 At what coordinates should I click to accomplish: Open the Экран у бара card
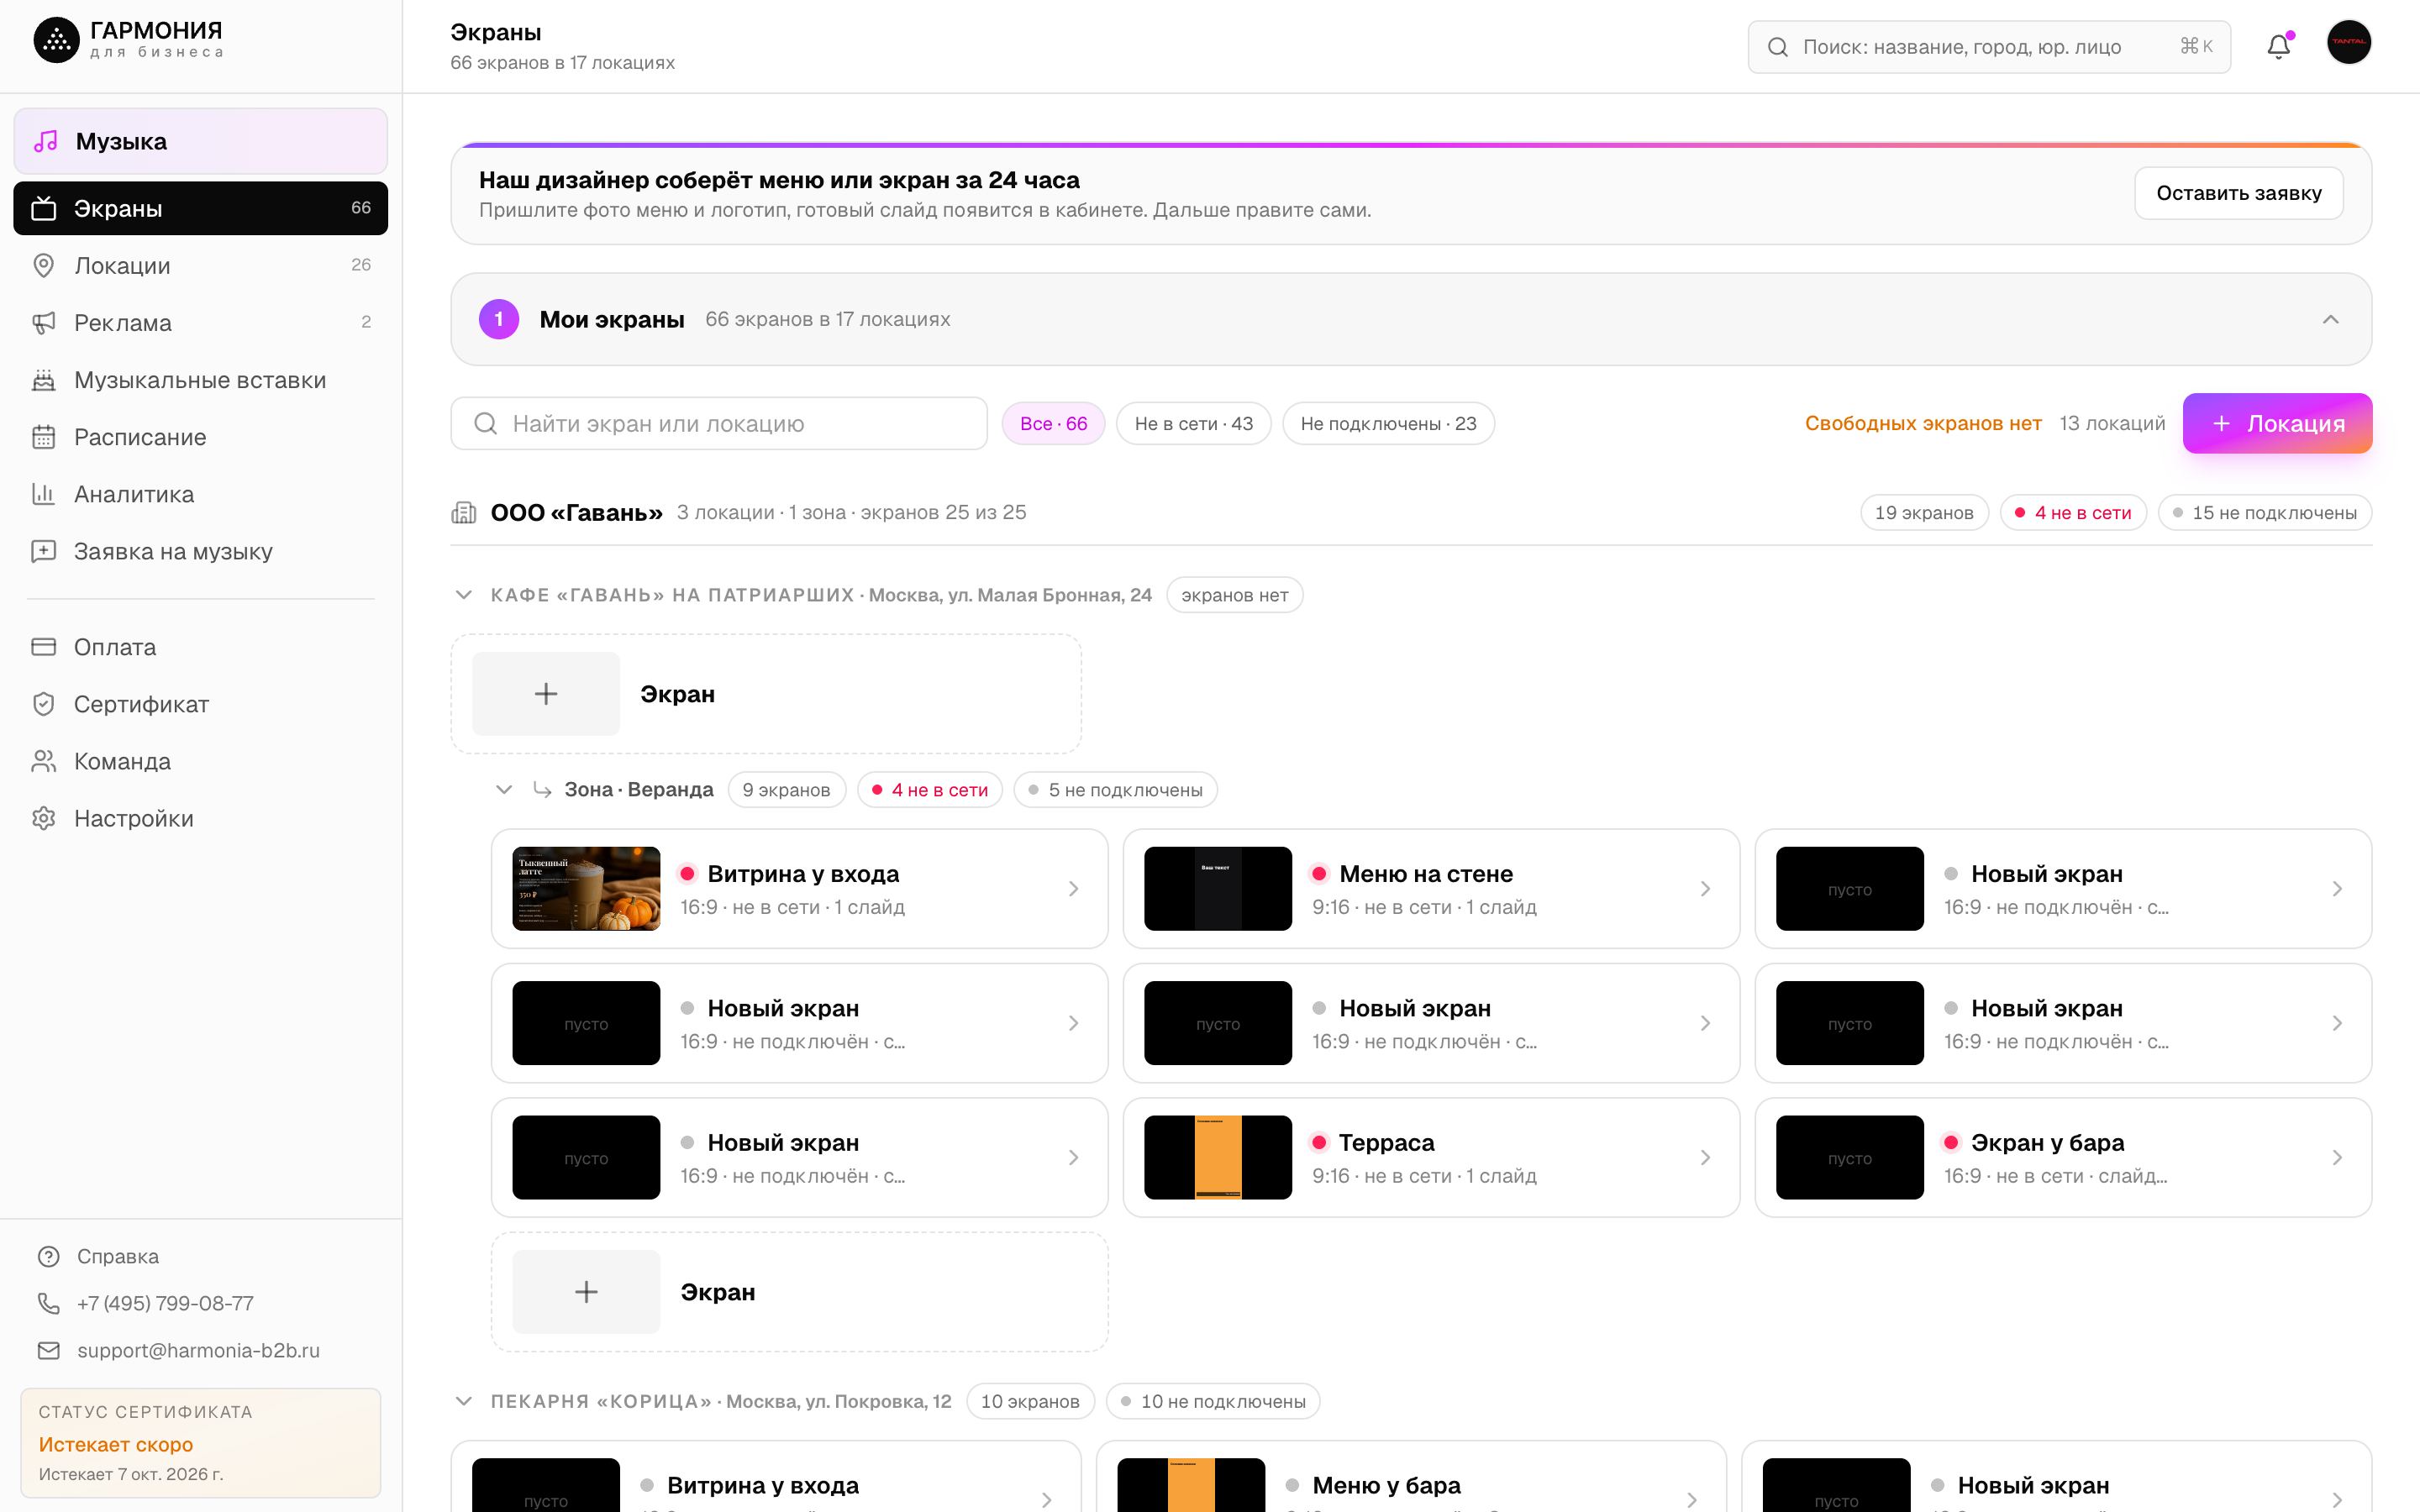pyautogui.click(x=2062, y=1157)
